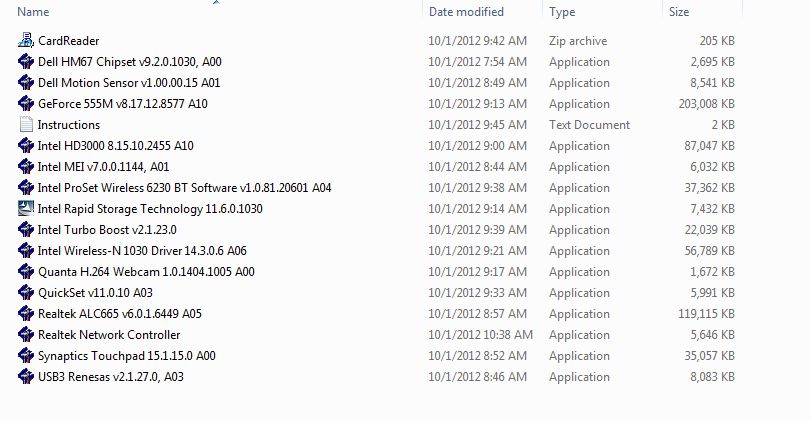Select 'Synaptics Touchpad 15.1.15.0 A00' file name

click(127, 356)
